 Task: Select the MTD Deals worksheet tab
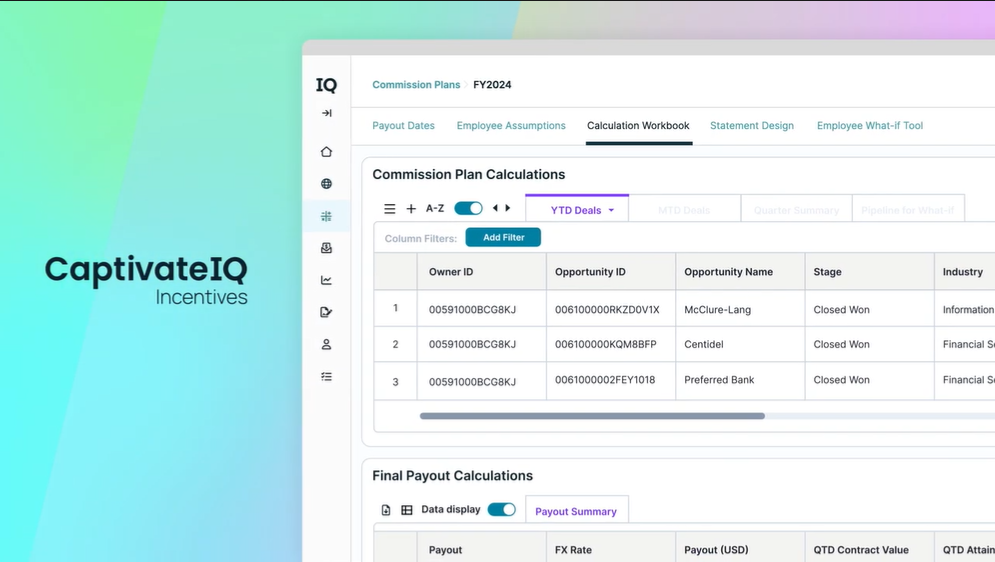[x=684, y=209]
